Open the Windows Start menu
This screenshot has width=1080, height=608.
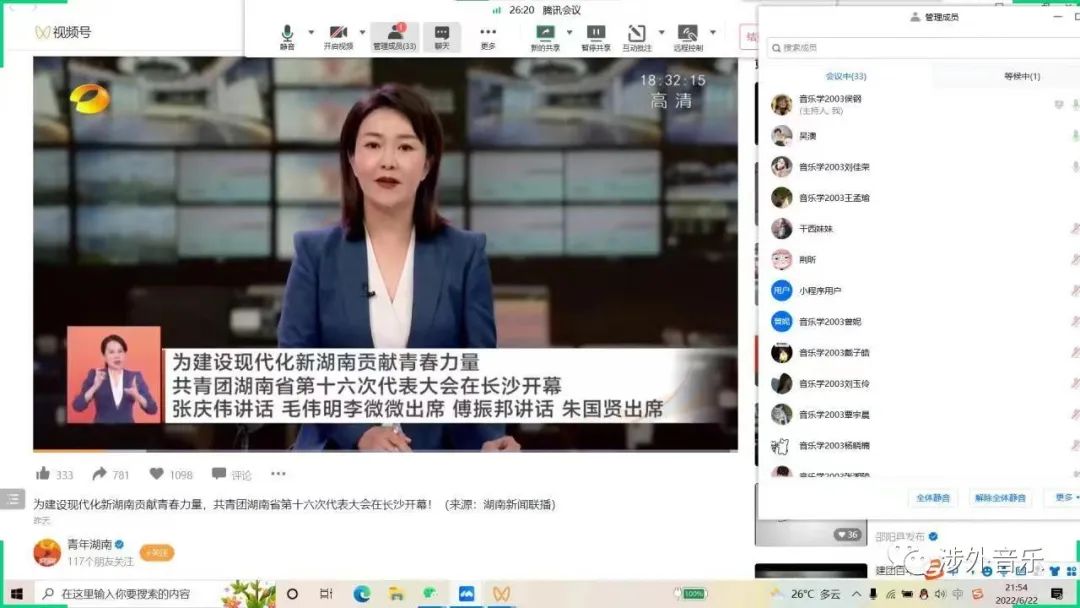17,594
